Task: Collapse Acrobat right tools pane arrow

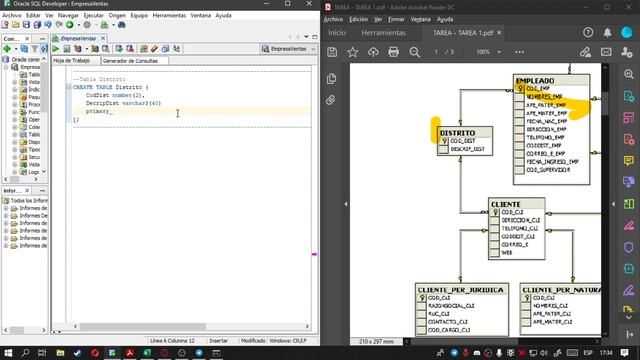Action: [x=613, y=204]
